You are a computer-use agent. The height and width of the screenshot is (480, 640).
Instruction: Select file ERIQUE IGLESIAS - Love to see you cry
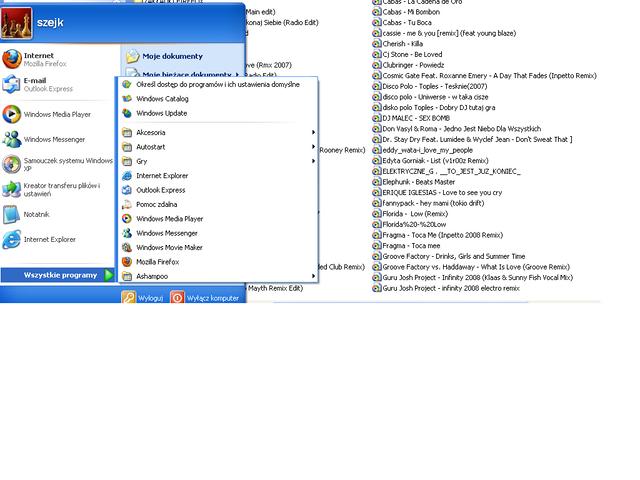pyautogui.click(x=442, y=192)
